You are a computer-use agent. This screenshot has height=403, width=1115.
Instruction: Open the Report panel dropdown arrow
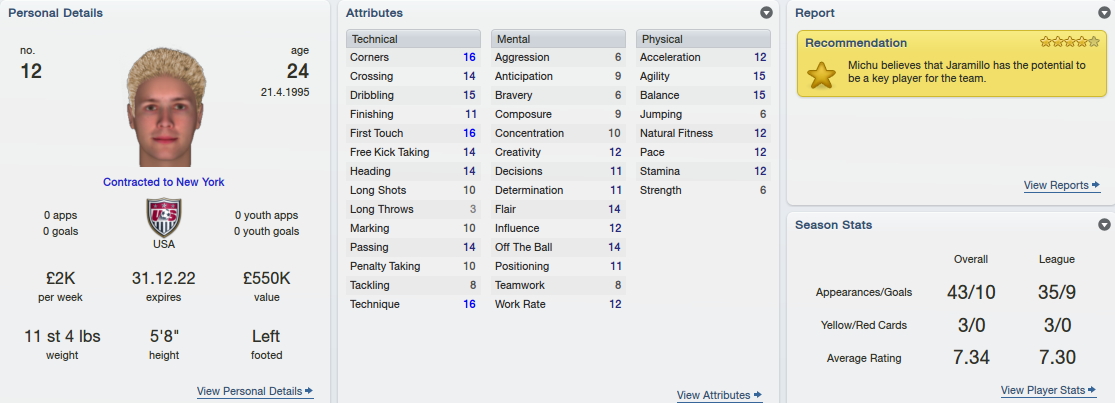pyautogui.click(x=1104, y=13)
